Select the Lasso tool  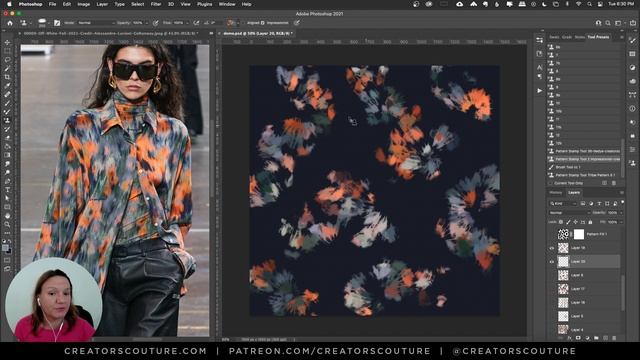coord(7,60)
